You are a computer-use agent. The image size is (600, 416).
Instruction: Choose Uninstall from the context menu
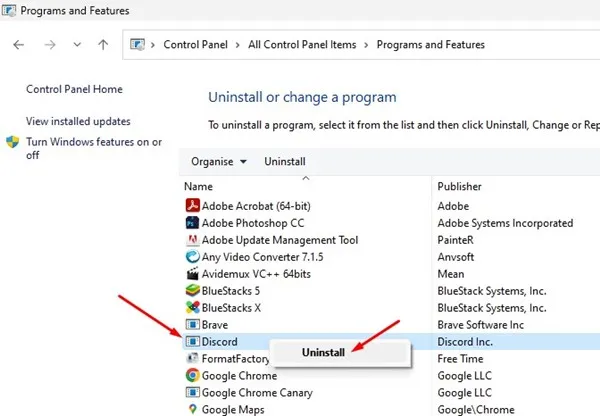point(323,352)
